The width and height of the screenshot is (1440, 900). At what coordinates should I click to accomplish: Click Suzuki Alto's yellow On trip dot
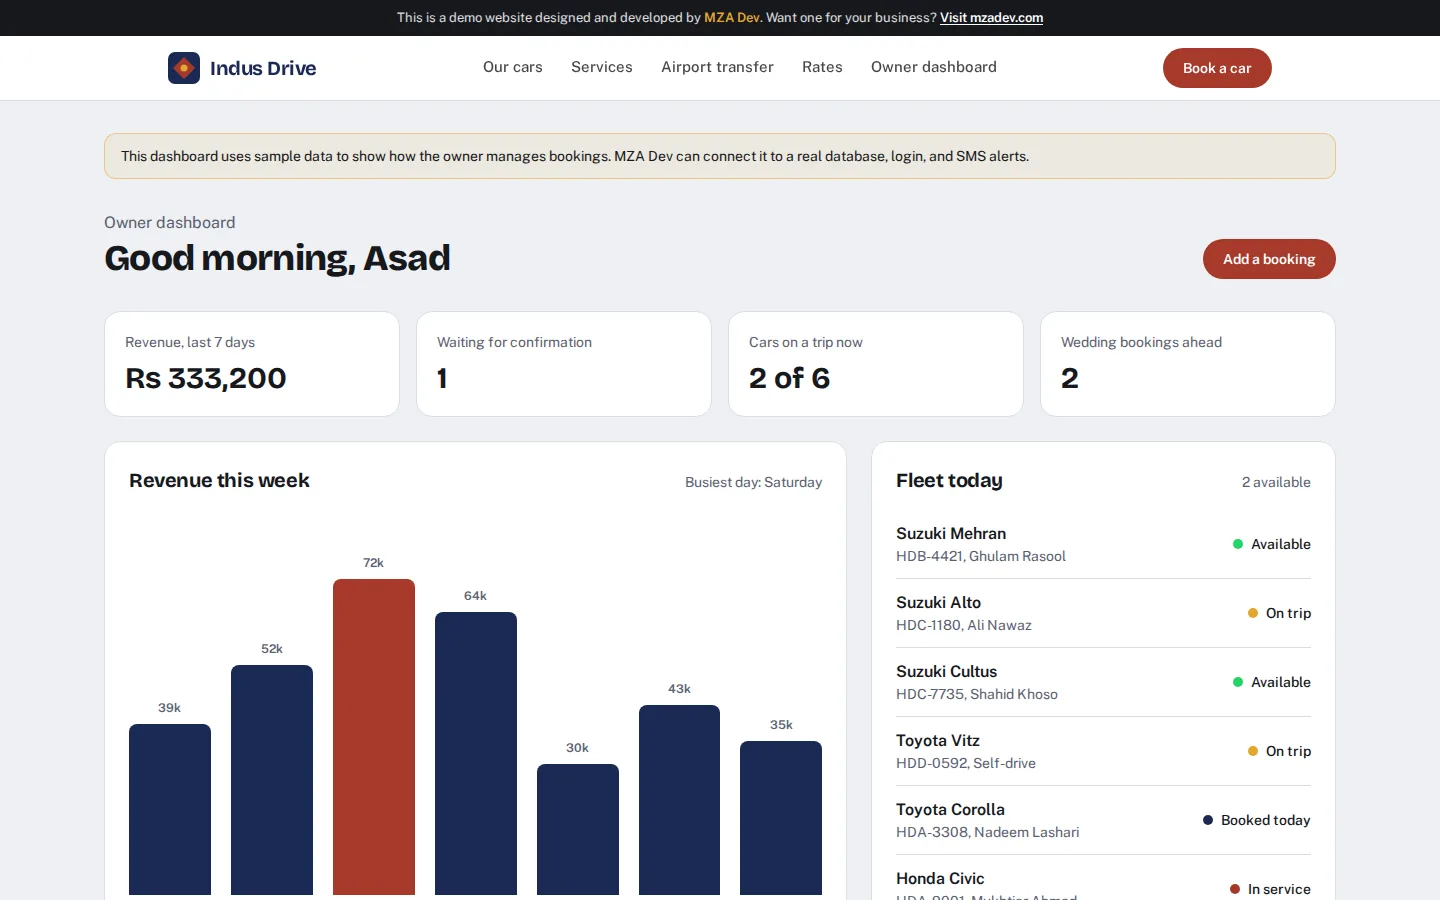point(1253,613)
